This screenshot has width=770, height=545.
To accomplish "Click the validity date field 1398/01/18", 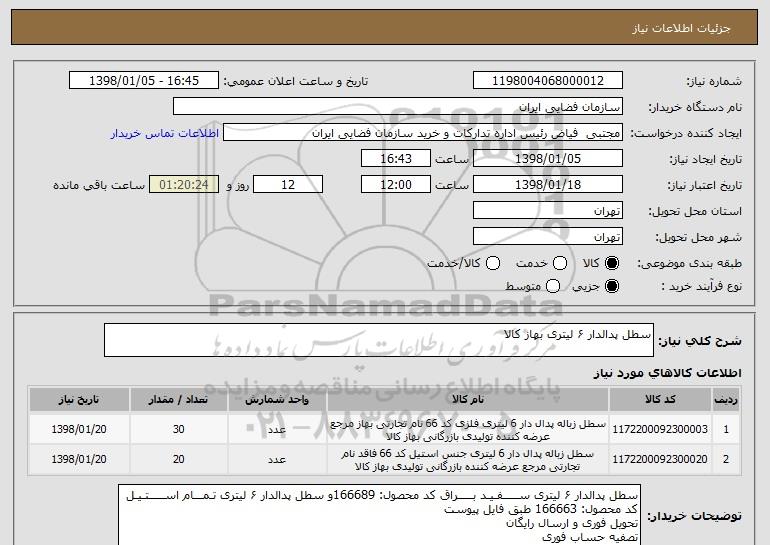I will 548,185.
